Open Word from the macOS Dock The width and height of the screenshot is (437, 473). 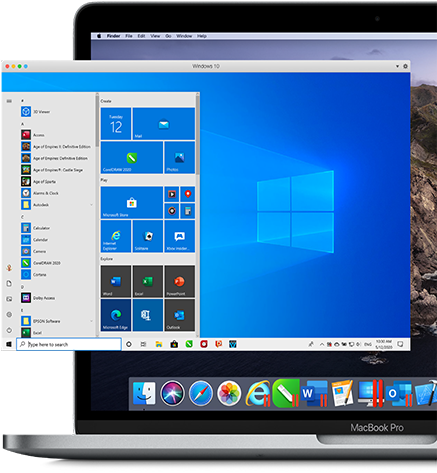pyautogui.click(x=314, y=393)
